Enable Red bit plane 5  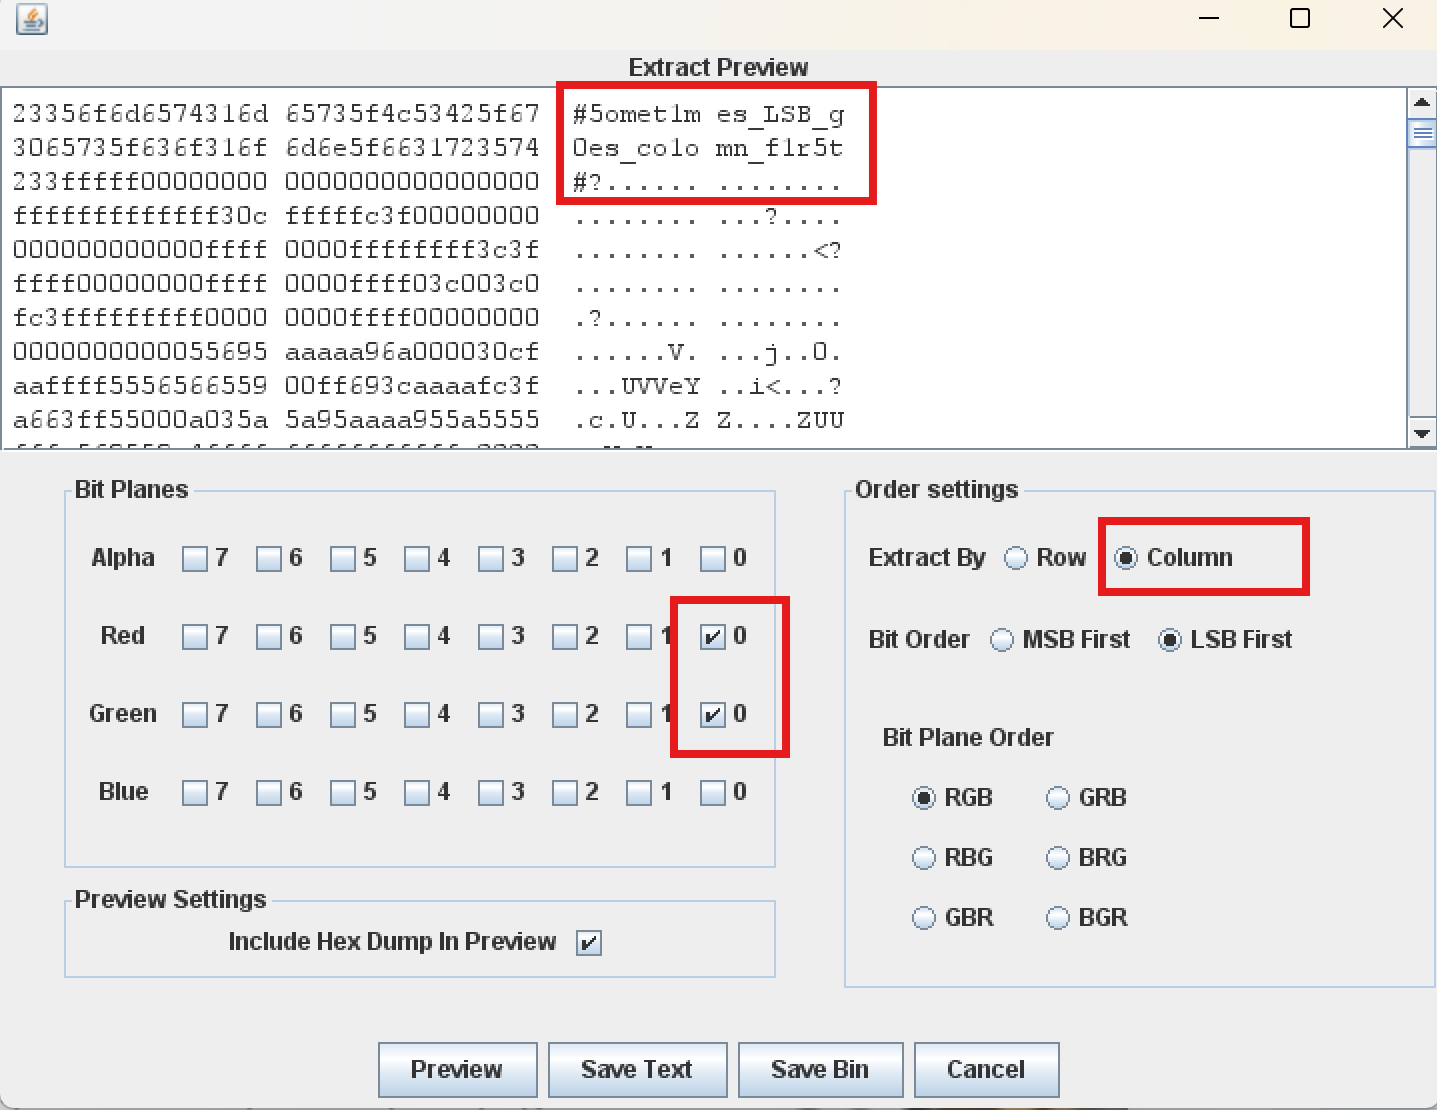pos(343,636)
